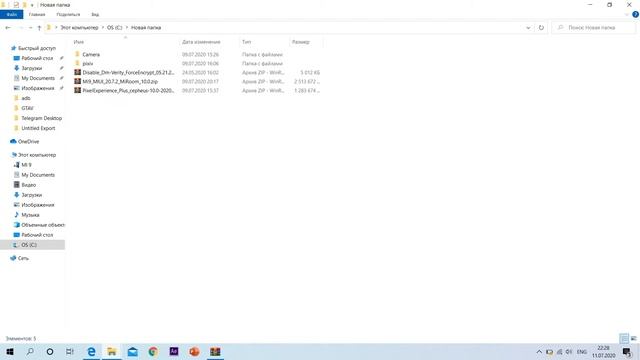Open pinned Загрузки under Quick access
This screenshot has width=640, height=360.
tap(31, 68)
